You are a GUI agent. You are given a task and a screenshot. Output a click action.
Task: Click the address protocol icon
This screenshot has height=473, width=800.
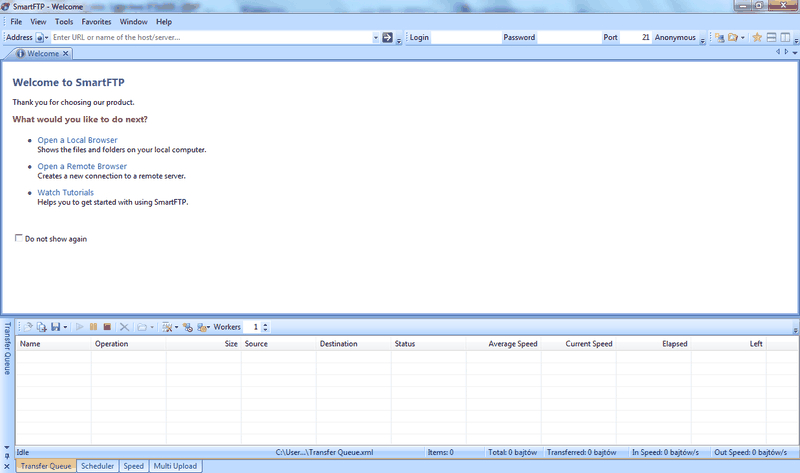click(x=39, y=38)
